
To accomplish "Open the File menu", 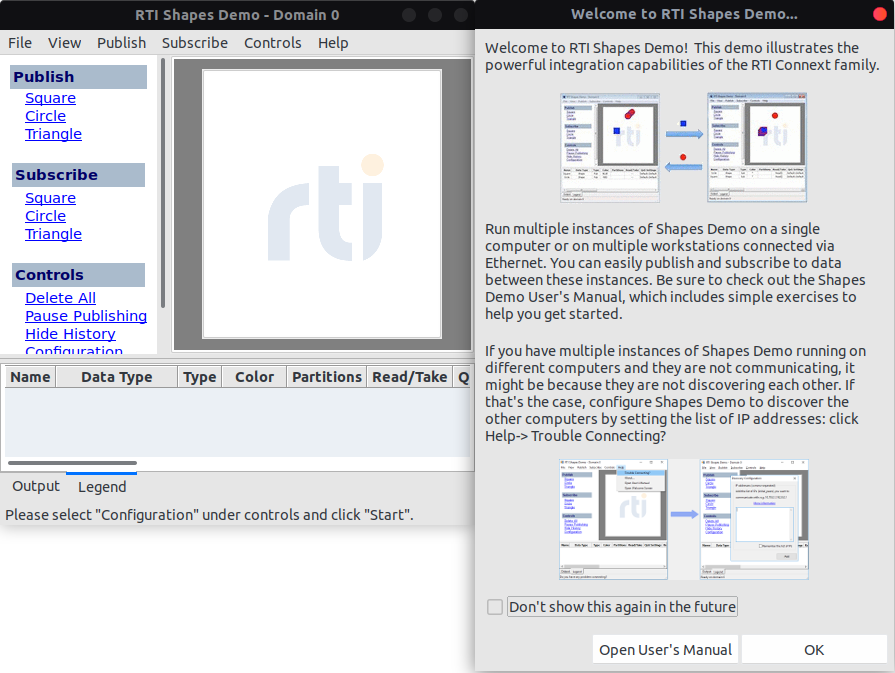I will tap(20, 43).
